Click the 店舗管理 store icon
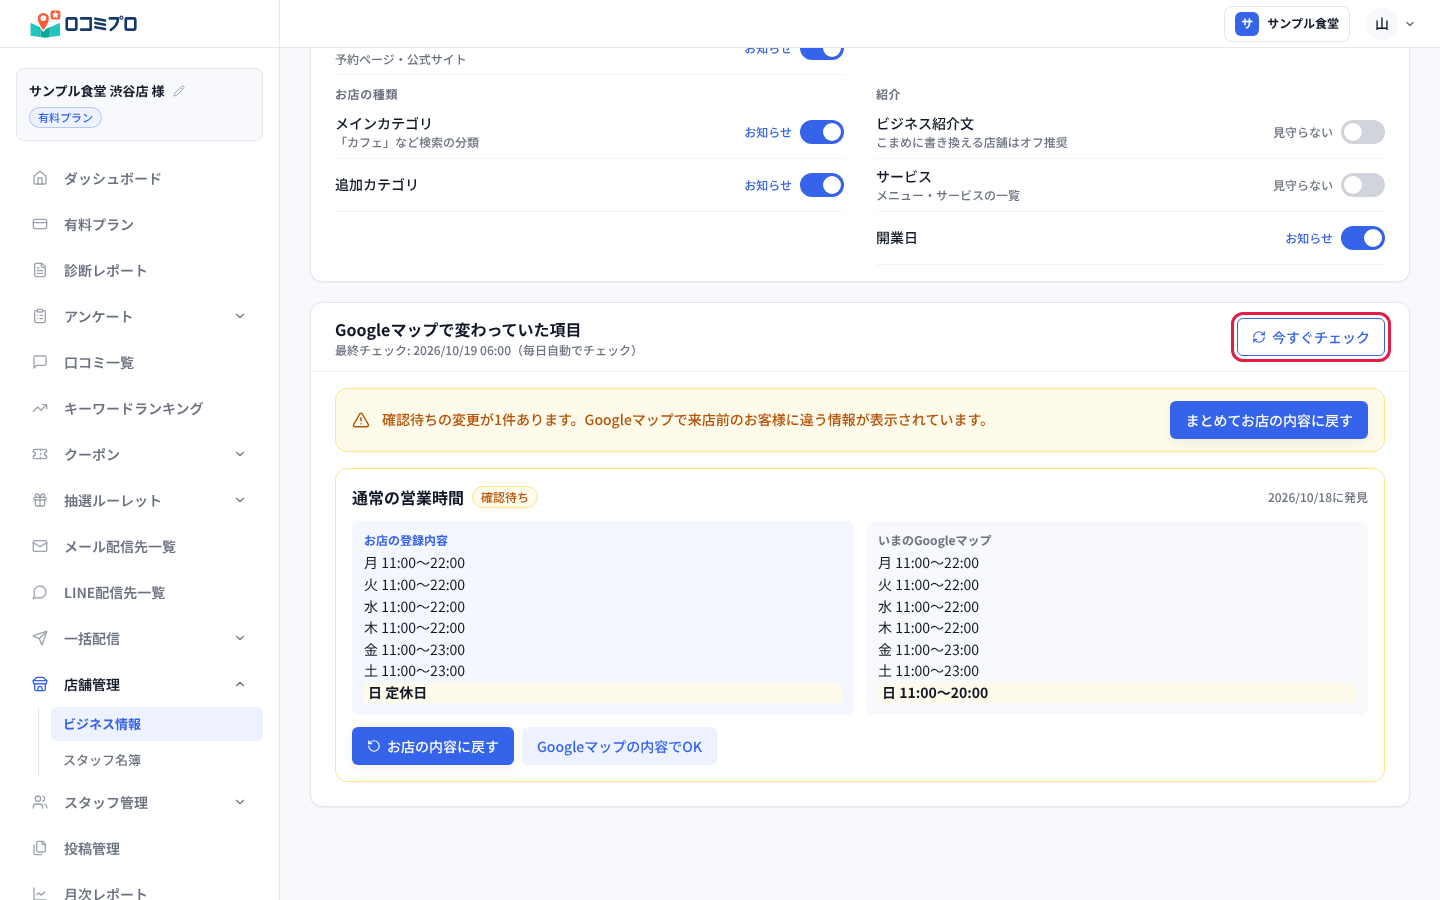Image resolution: width=1440 pixels, height=900 pixels. point(40,684)
